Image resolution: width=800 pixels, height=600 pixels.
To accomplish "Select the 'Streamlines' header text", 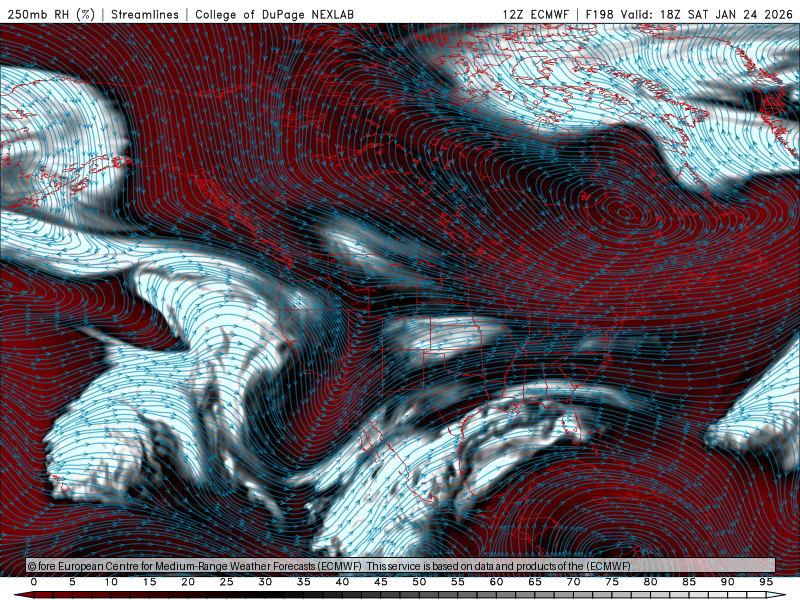I will 145,14.
